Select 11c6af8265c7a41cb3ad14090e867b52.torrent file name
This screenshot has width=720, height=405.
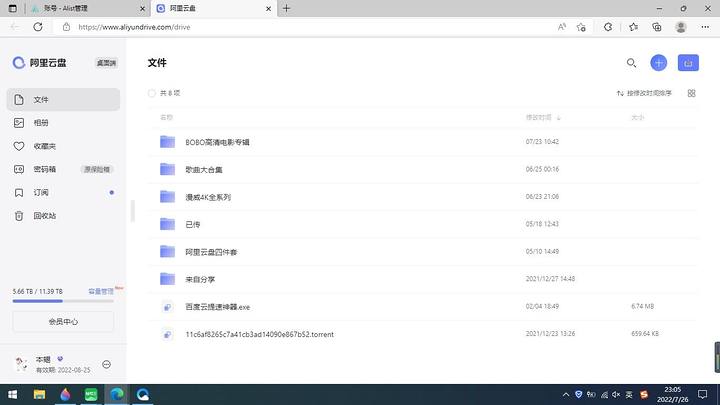[259, 334]
